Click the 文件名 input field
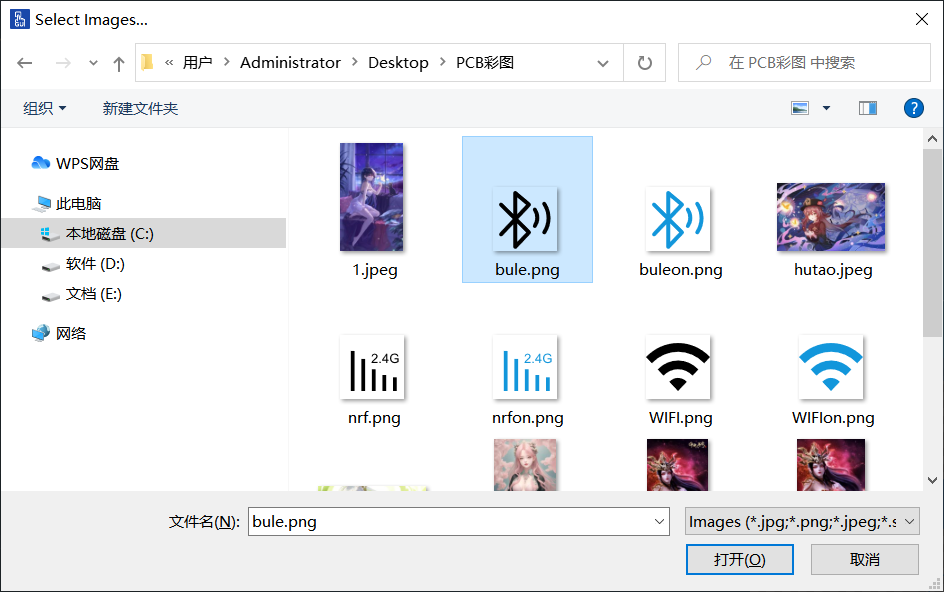The image size is (944, 592). coord(459,522)
